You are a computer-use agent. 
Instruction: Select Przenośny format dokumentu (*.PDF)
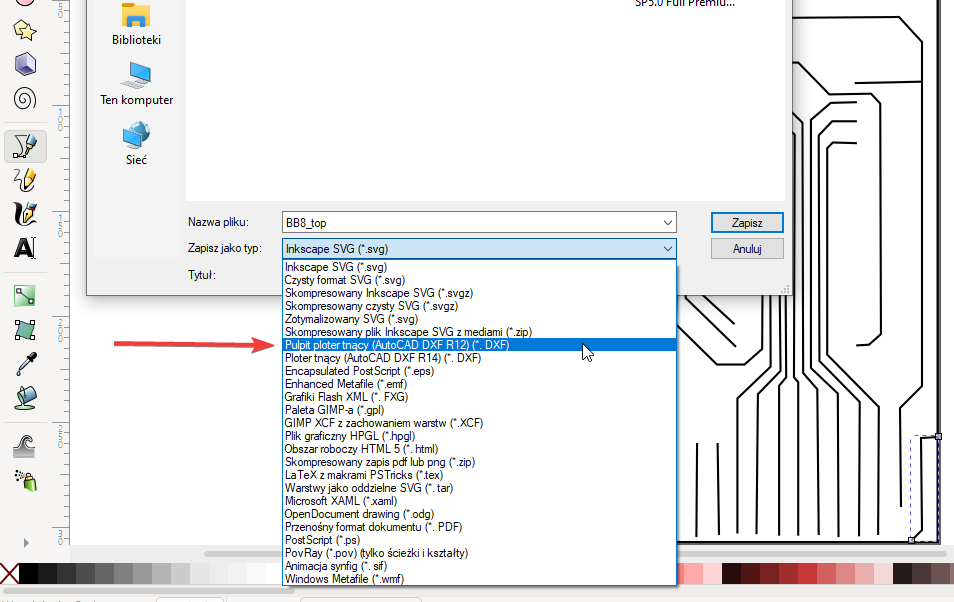[479, 527]
